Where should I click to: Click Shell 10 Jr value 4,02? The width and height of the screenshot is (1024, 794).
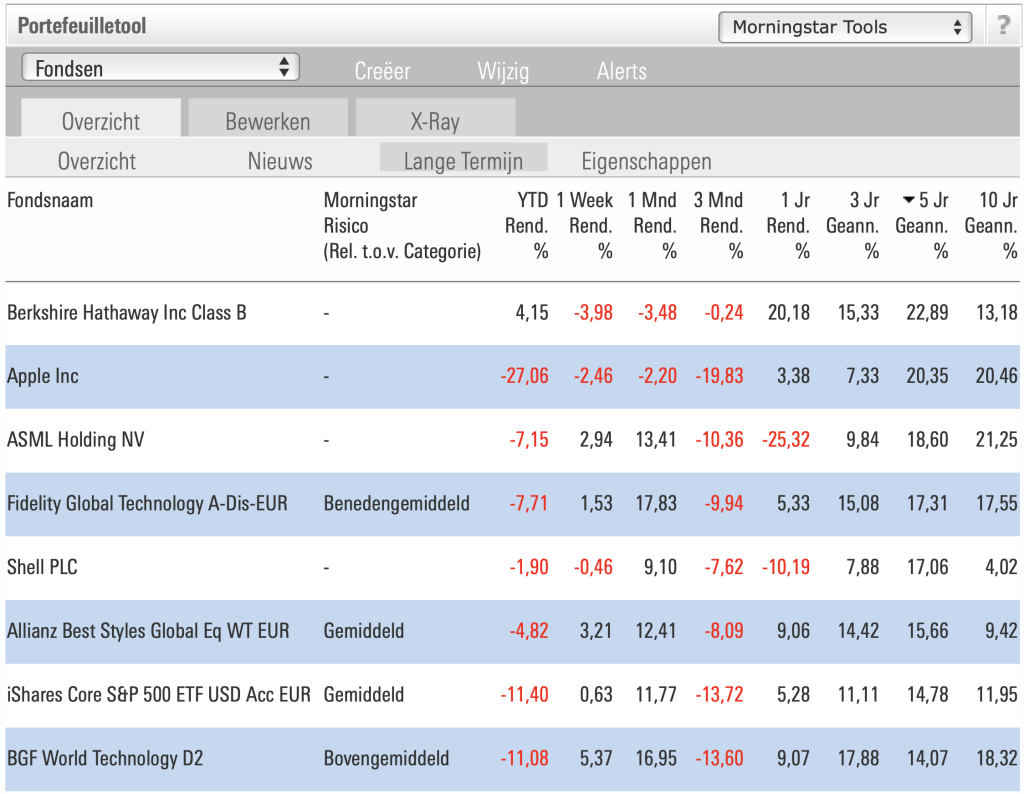coord(1001,567)
